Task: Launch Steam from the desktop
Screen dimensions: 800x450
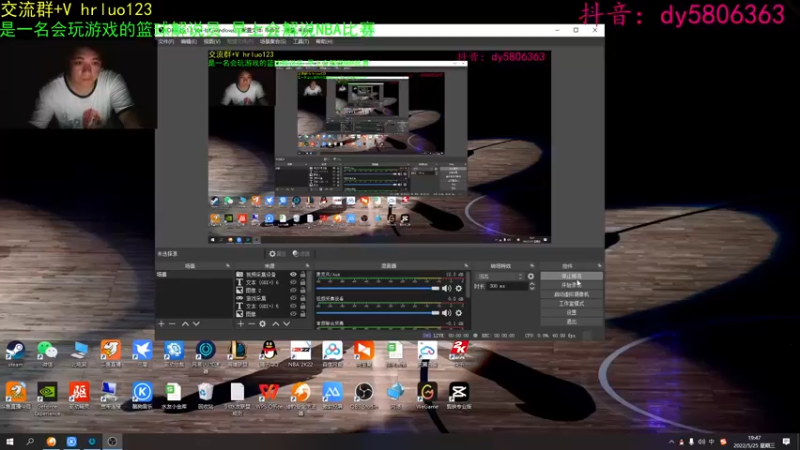Action: click(x=15, y=354)
